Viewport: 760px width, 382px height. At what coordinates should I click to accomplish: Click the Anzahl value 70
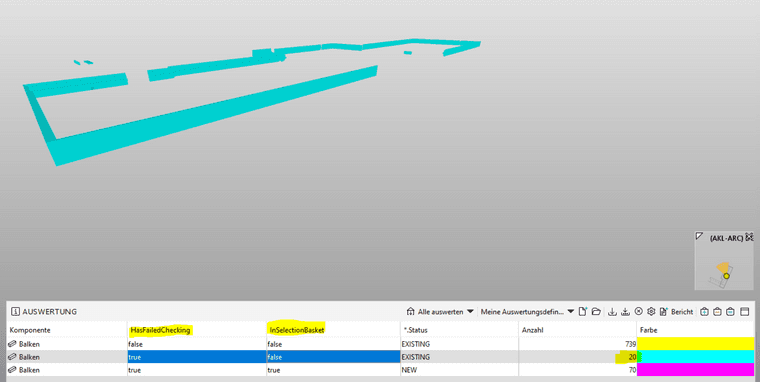pyautogui.click(x=632, y=369)
